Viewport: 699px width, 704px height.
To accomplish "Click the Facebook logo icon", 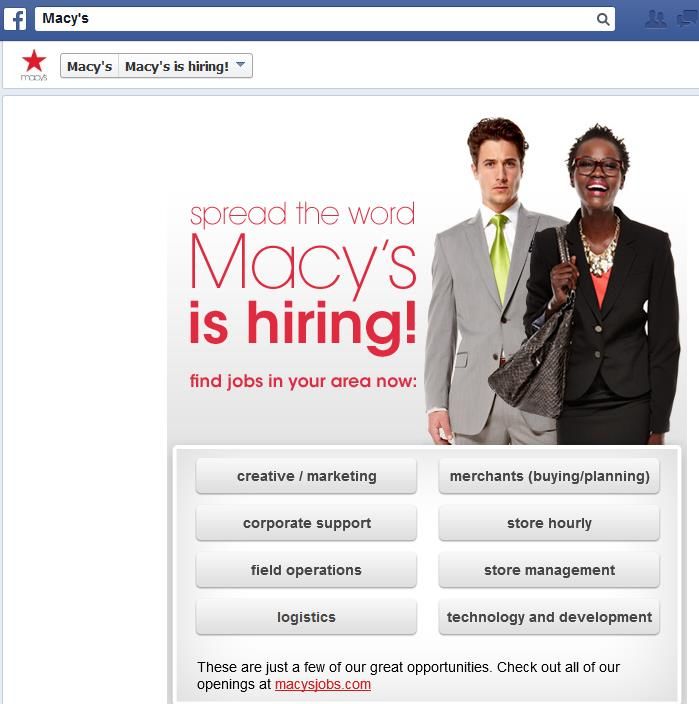I will click(15, 19).
